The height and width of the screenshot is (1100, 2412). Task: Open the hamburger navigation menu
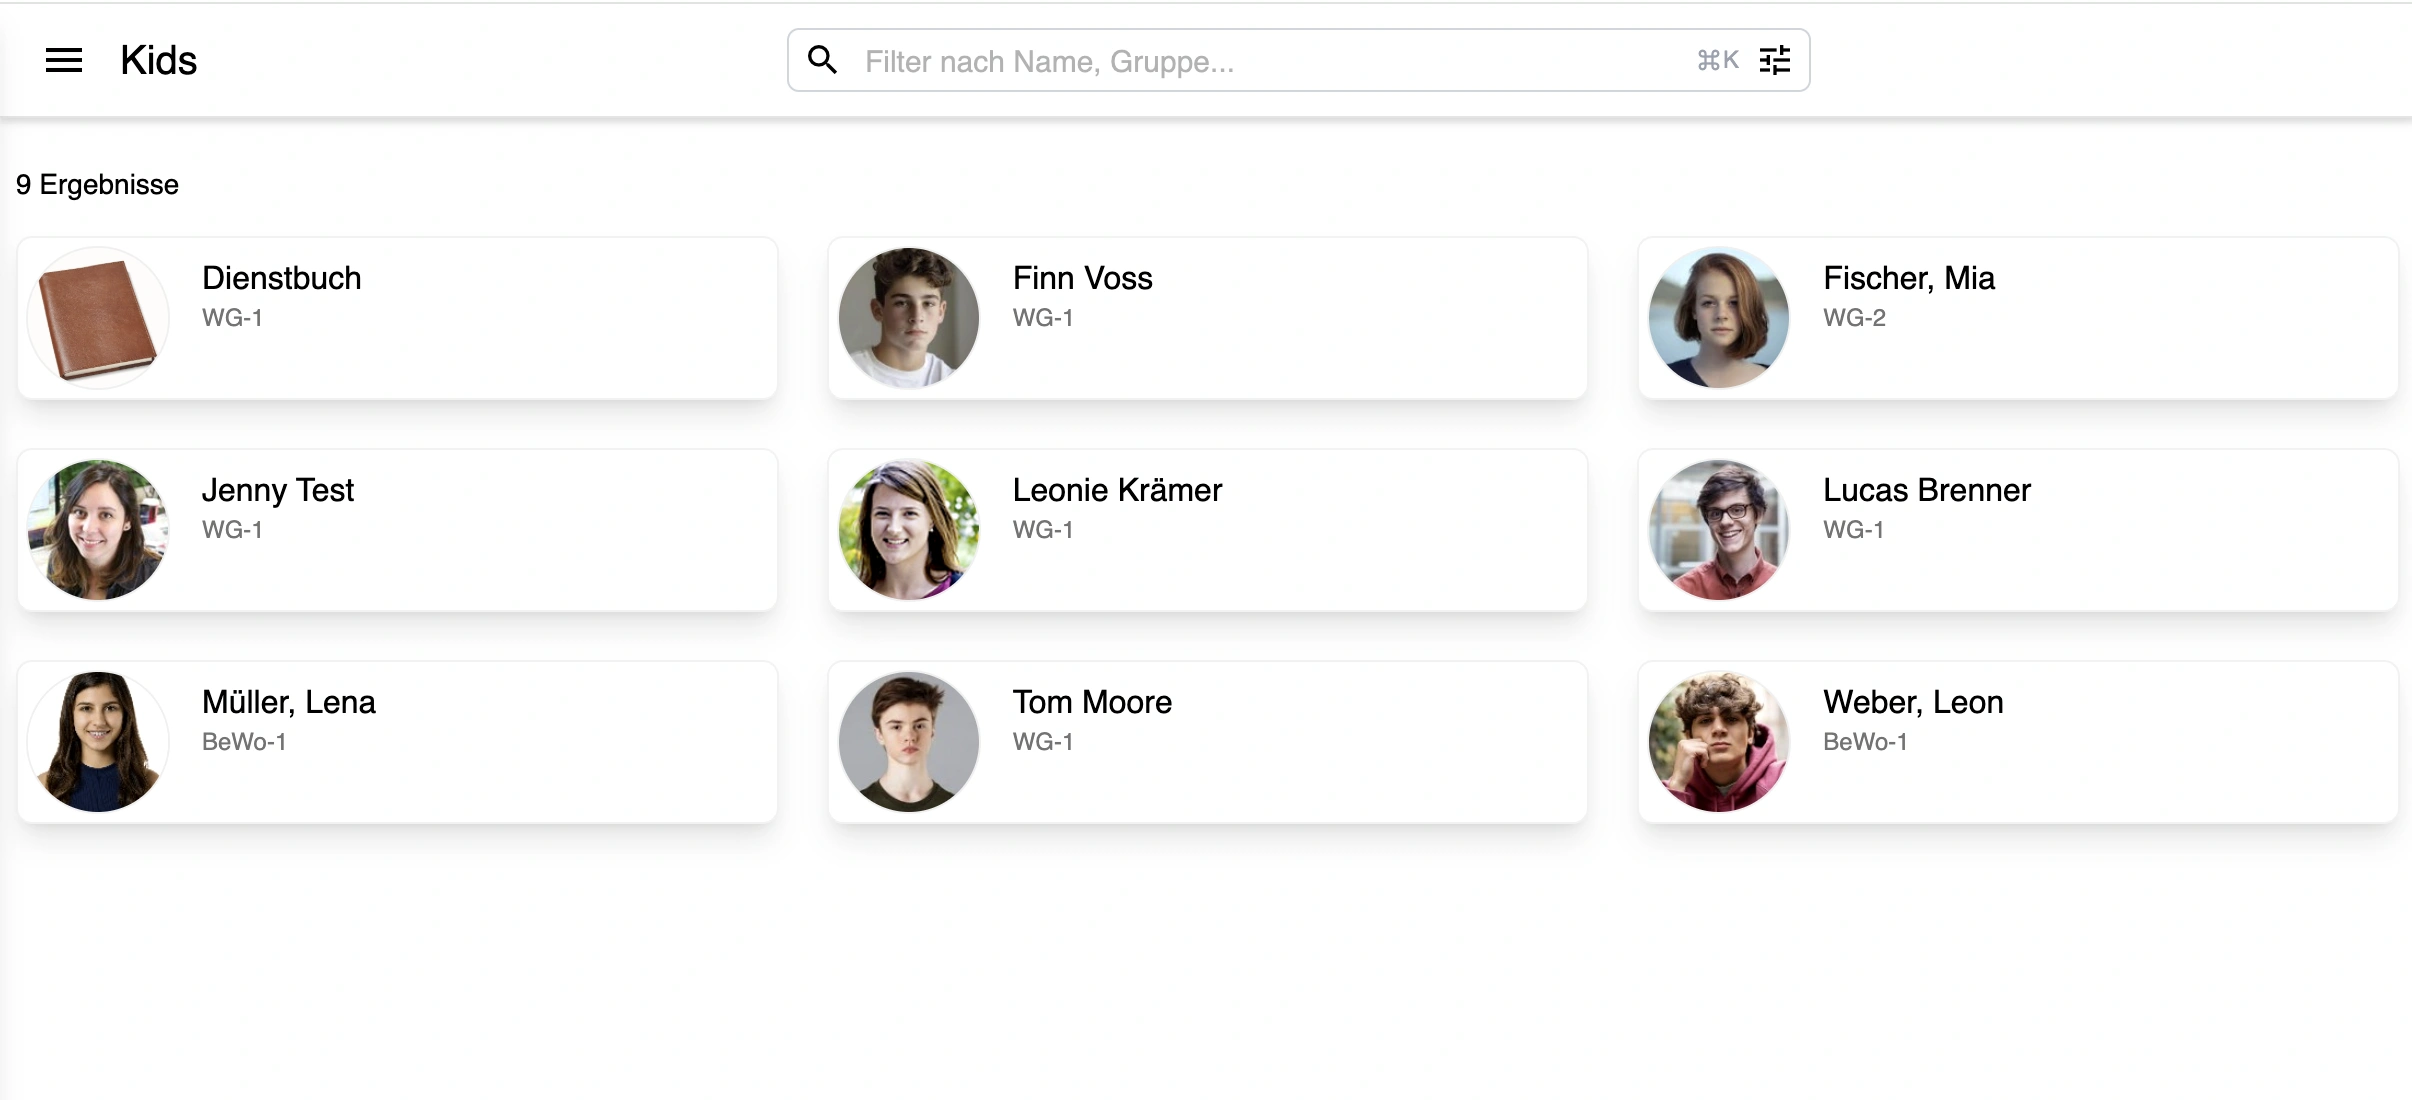64,60
